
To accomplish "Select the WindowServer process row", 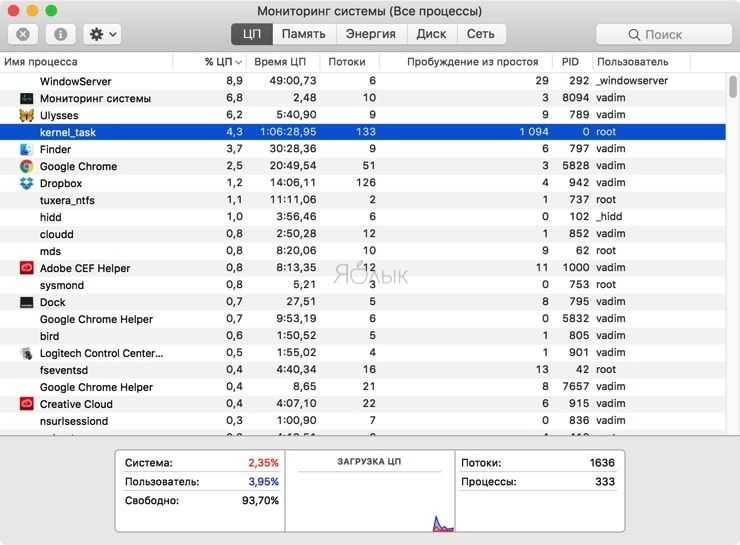I will [x=362, y=81].
